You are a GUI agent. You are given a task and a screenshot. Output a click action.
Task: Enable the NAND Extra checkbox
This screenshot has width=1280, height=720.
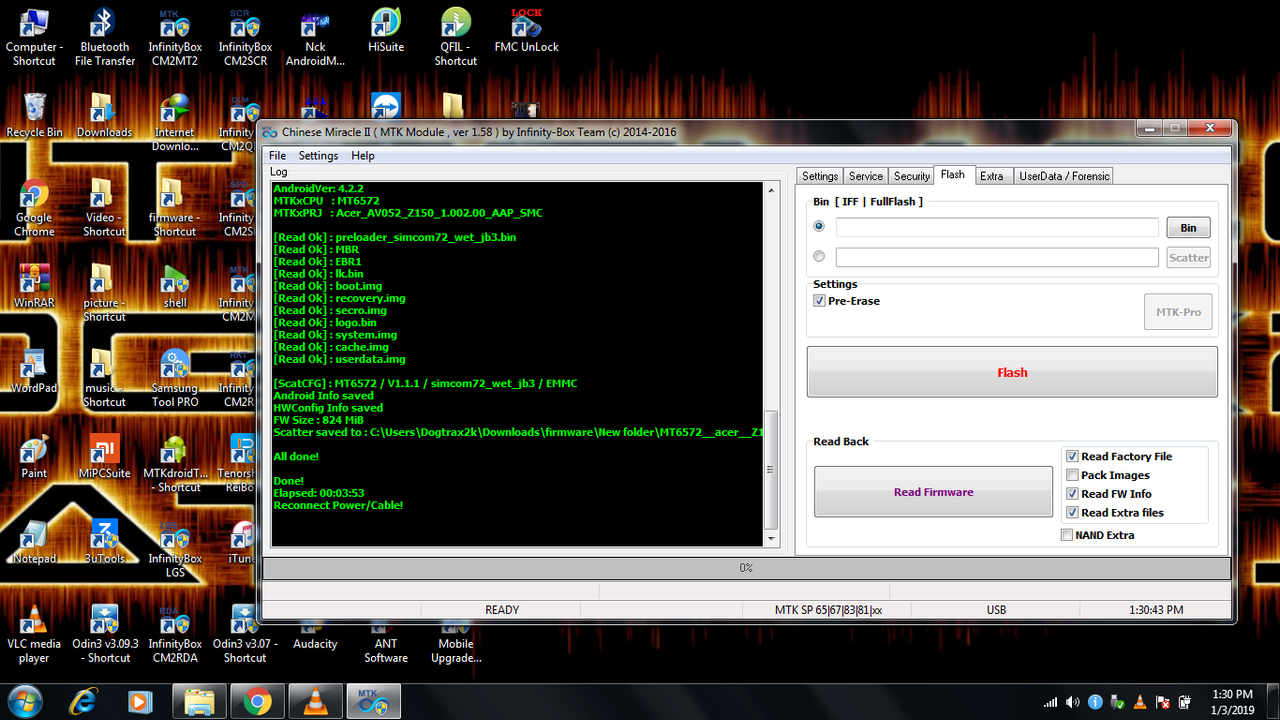pos(1066,535)
